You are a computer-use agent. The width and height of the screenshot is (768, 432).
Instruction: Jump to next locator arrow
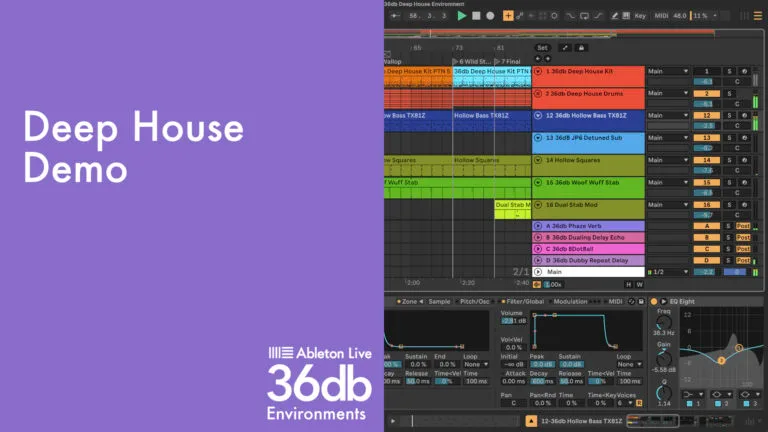coord(547,59)
